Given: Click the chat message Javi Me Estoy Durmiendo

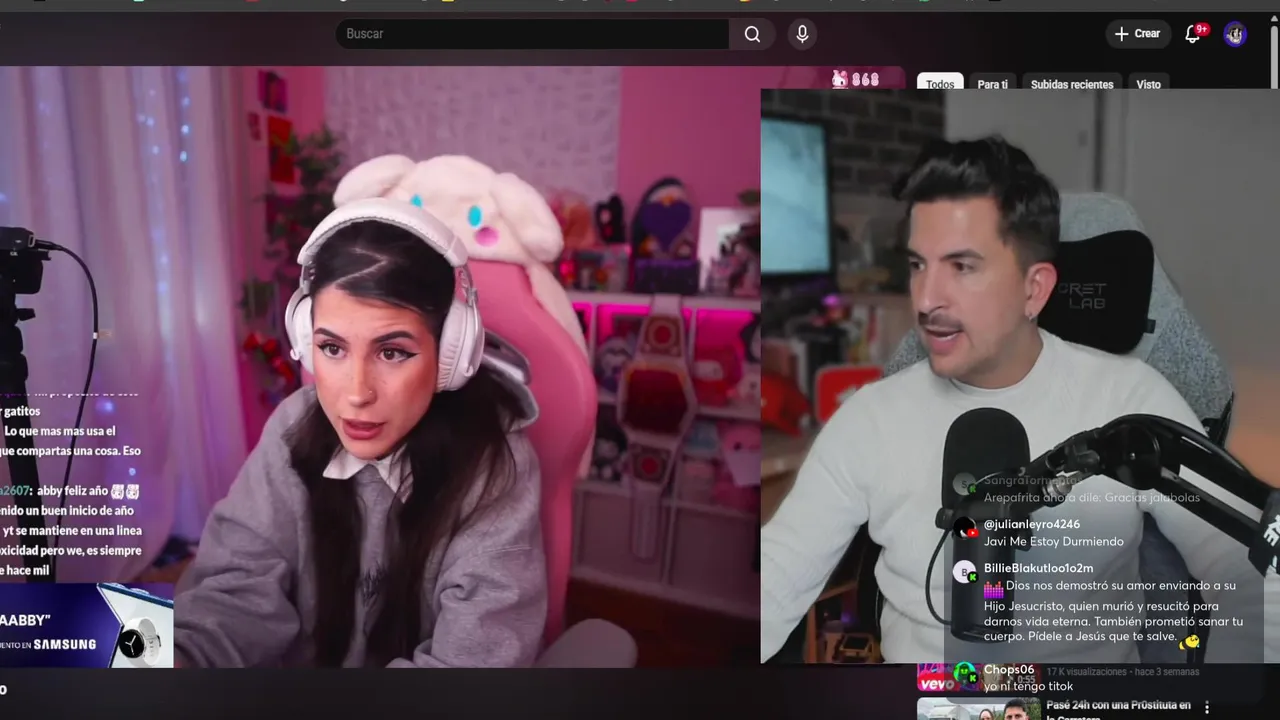Looking at the screenshot, I should tap(1054, 541).
